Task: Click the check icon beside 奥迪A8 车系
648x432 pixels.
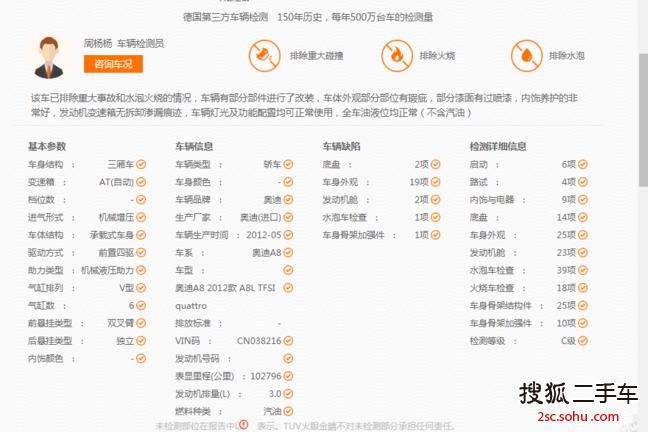Action: [x=288, y=253]
